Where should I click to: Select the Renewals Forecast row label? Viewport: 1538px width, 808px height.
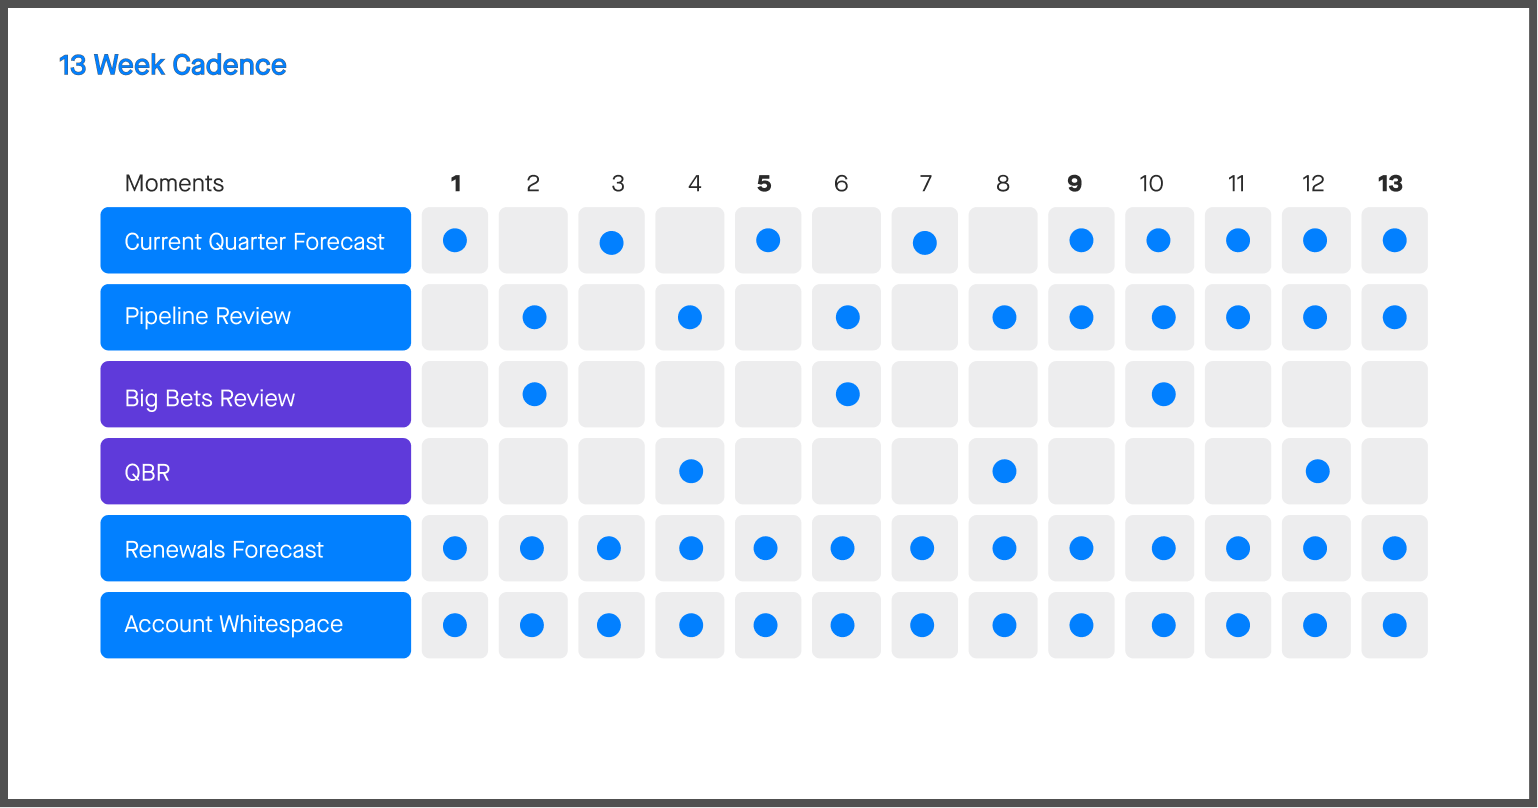(x=255, y=549)
